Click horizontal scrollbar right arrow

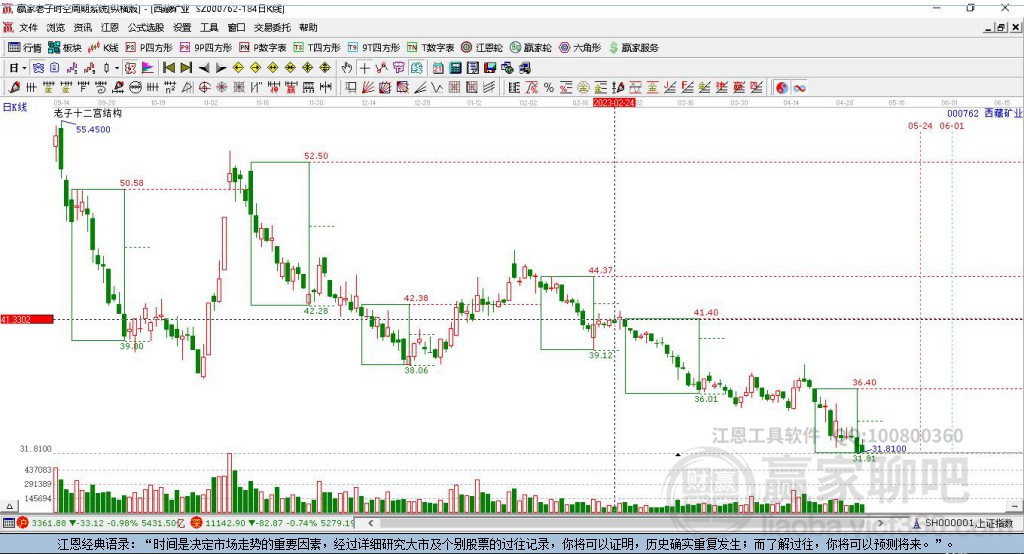880,523
